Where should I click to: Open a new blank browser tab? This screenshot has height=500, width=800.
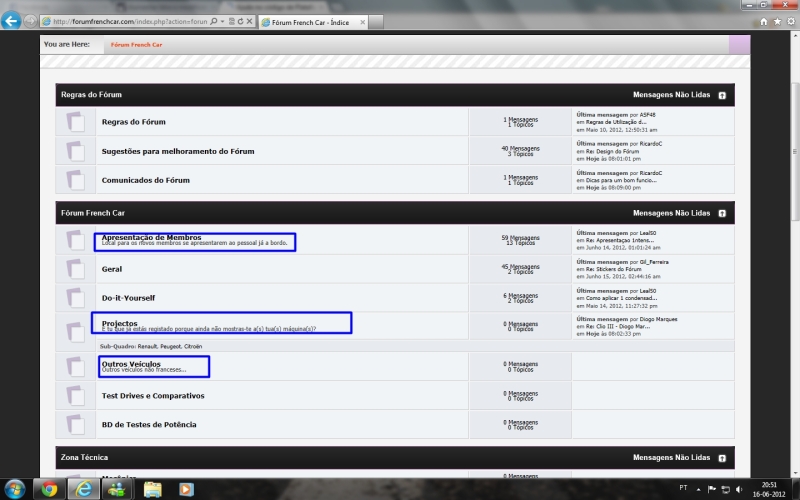[376, 22]
